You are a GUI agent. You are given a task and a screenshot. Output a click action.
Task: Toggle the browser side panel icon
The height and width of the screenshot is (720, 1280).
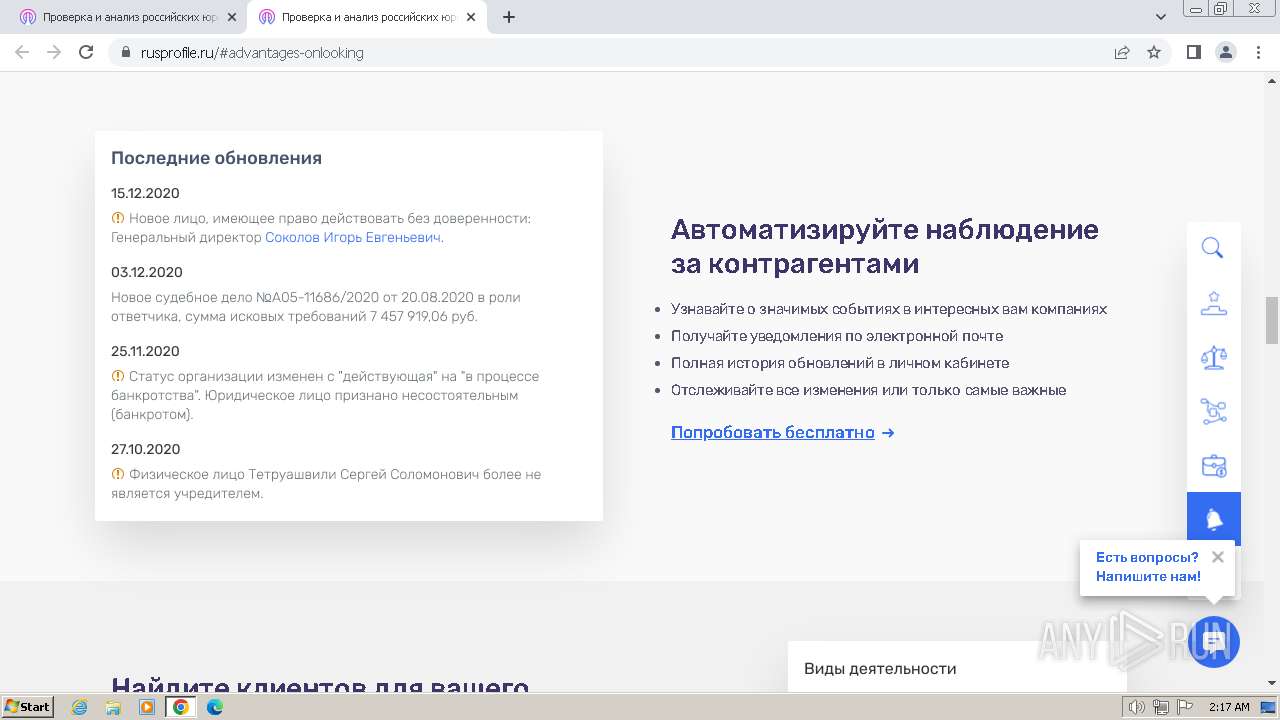click(x=1193, y=53)
